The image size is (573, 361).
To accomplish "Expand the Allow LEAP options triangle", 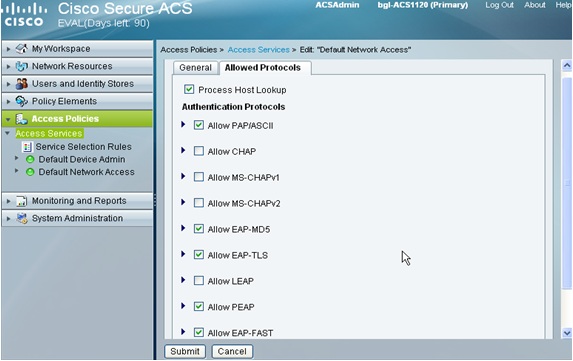I will [183, 280].
